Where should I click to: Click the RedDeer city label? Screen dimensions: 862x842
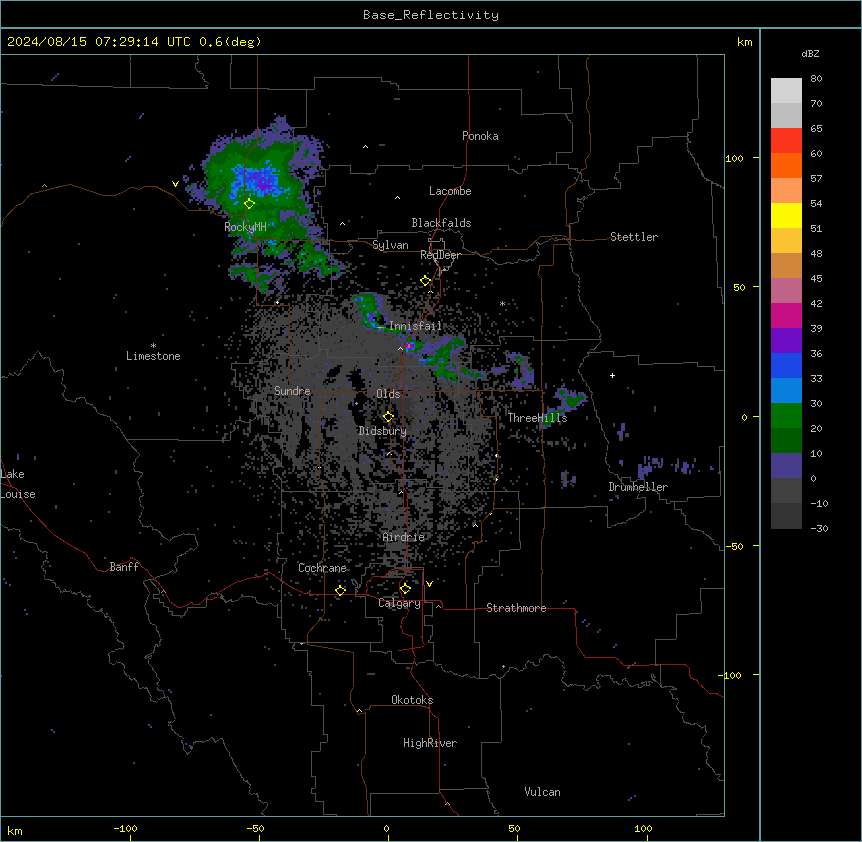tap(440, 255)
